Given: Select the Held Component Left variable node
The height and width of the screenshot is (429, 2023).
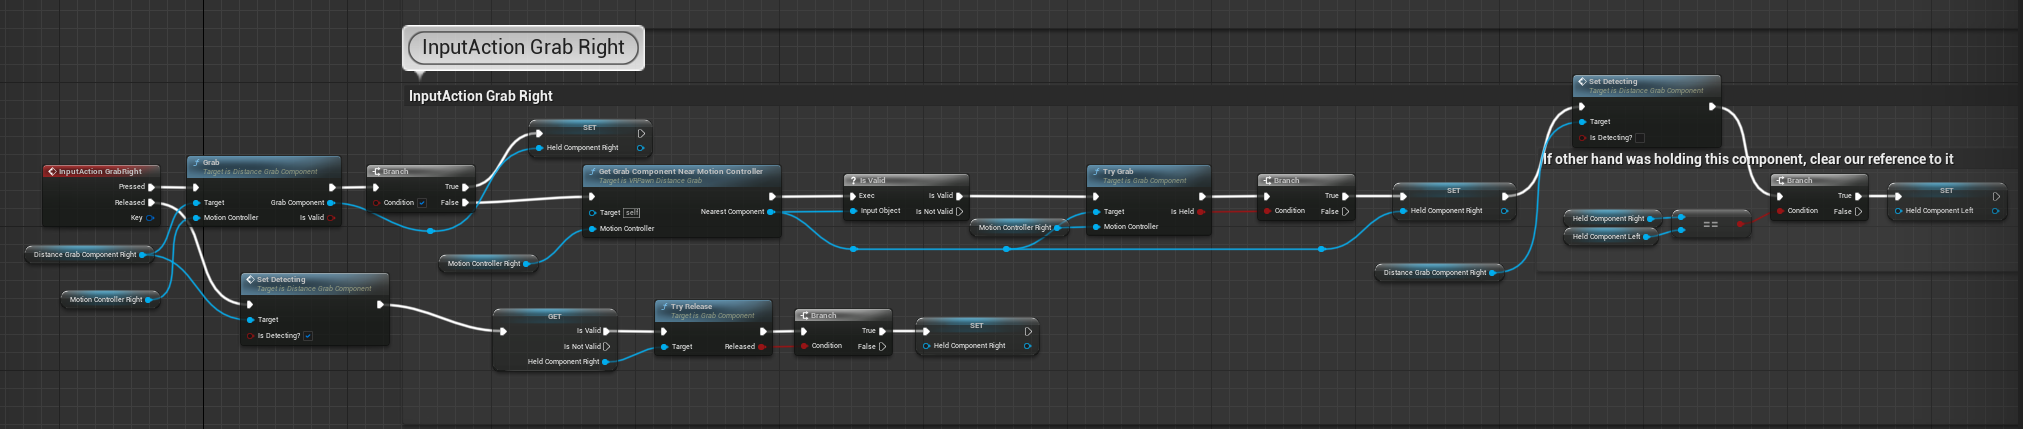Looking at the screenshot, I should tap(1610, 236).
